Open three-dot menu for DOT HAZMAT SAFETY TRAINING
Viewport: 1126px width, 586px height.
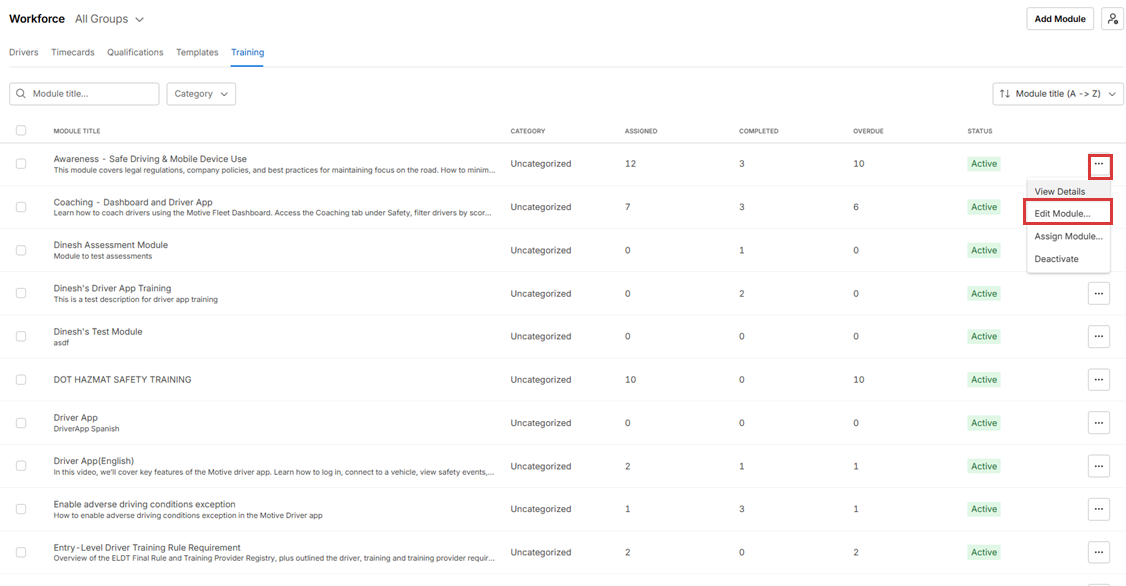pos(1099,380)
